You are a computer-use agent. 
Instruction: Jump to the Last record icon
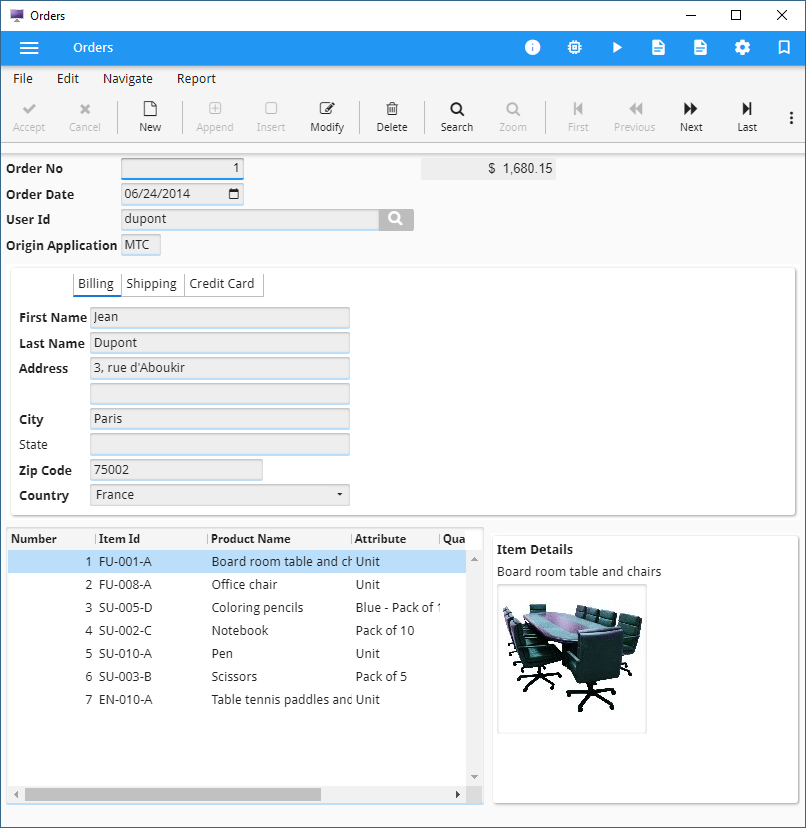[x=746, y=115]
